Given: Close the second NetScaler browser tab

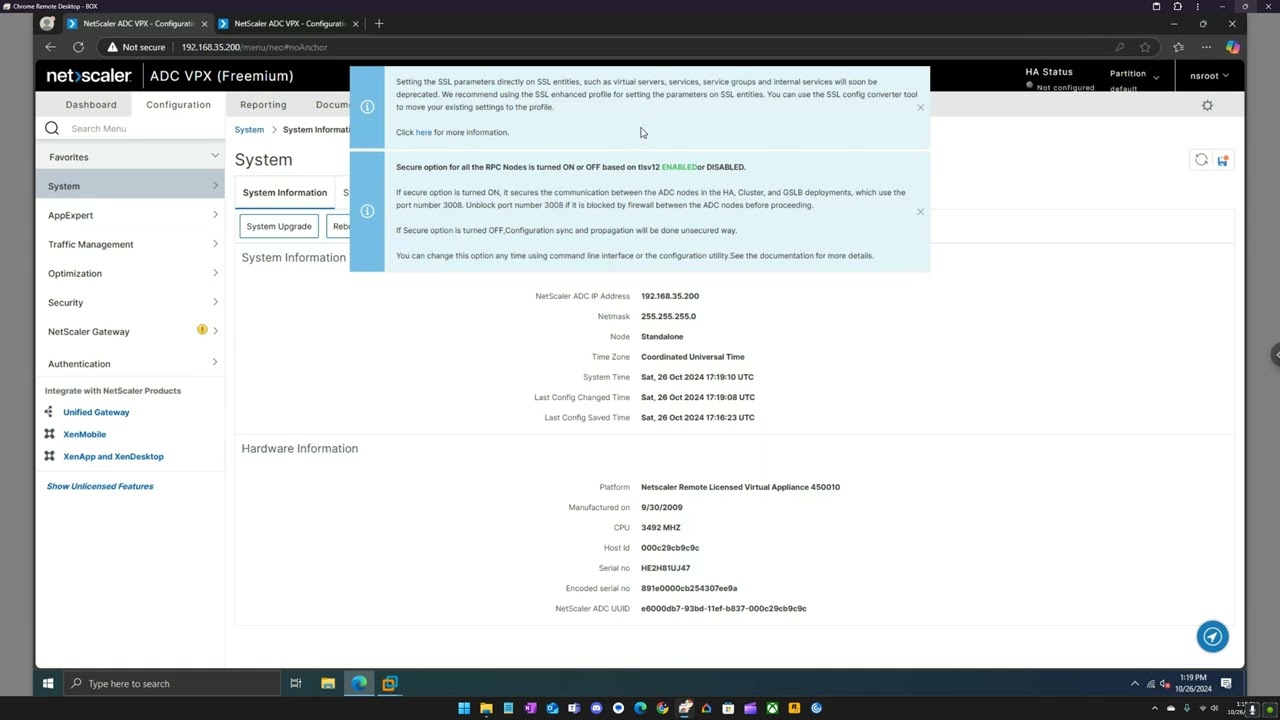Looking at the screenshot, I should pos(355,23).
